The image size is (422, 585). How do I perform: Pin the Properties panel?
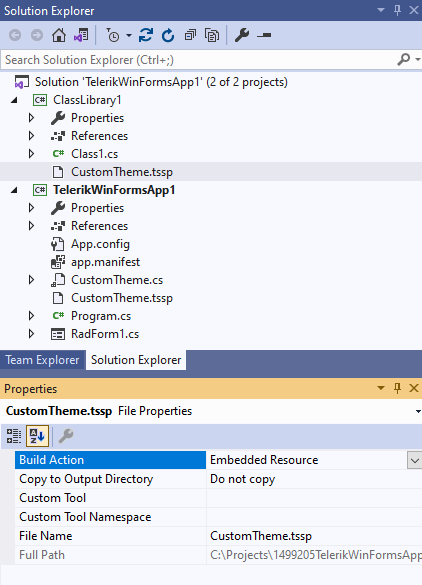[x=397, y=388]
